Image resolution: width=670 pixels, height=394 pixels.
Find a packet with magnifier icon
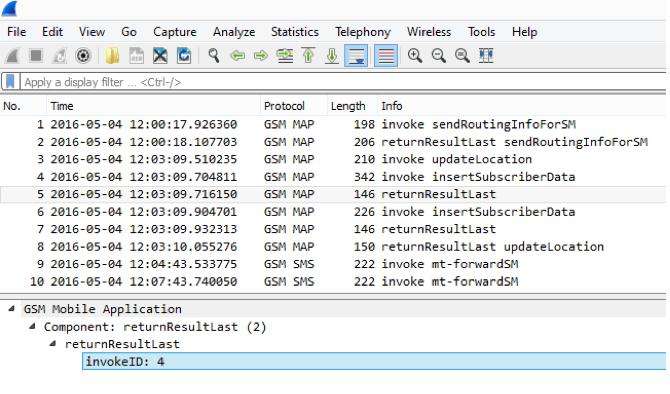click(x=214, y=56)
